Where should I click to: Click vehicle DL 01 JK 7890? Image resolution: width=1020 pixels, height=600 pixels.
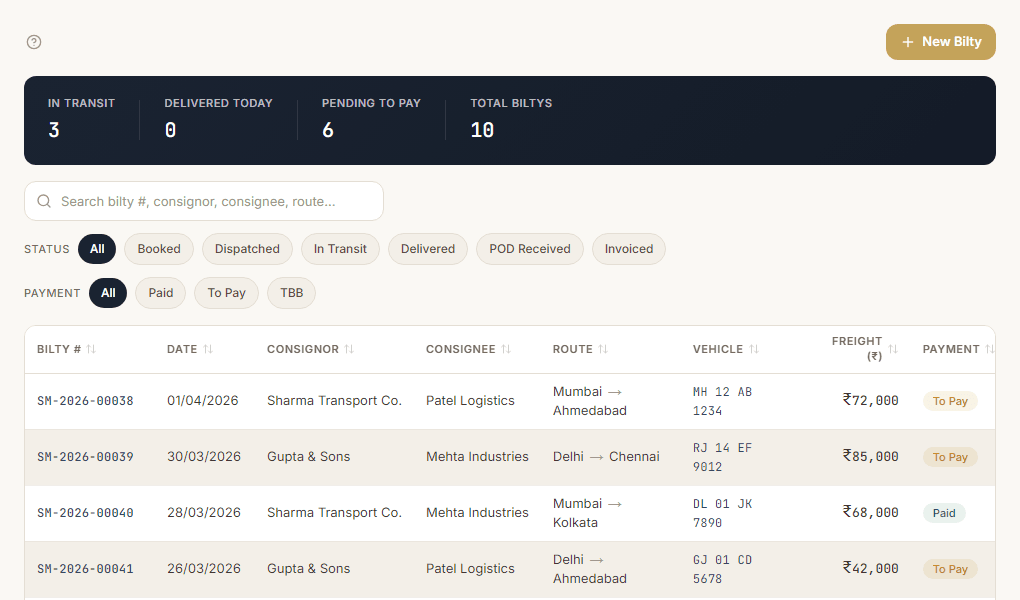click(722, 513)
